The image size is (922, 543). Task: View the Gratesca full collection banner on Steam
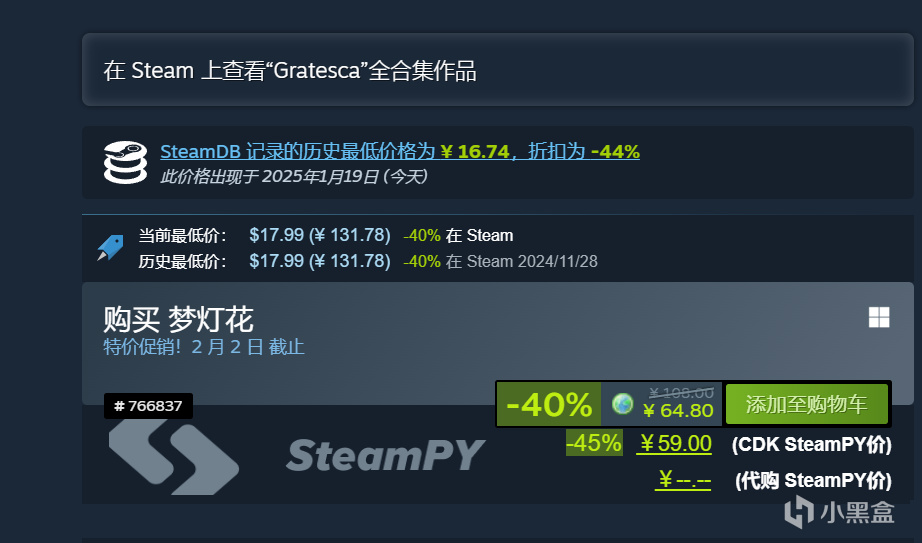497,70
